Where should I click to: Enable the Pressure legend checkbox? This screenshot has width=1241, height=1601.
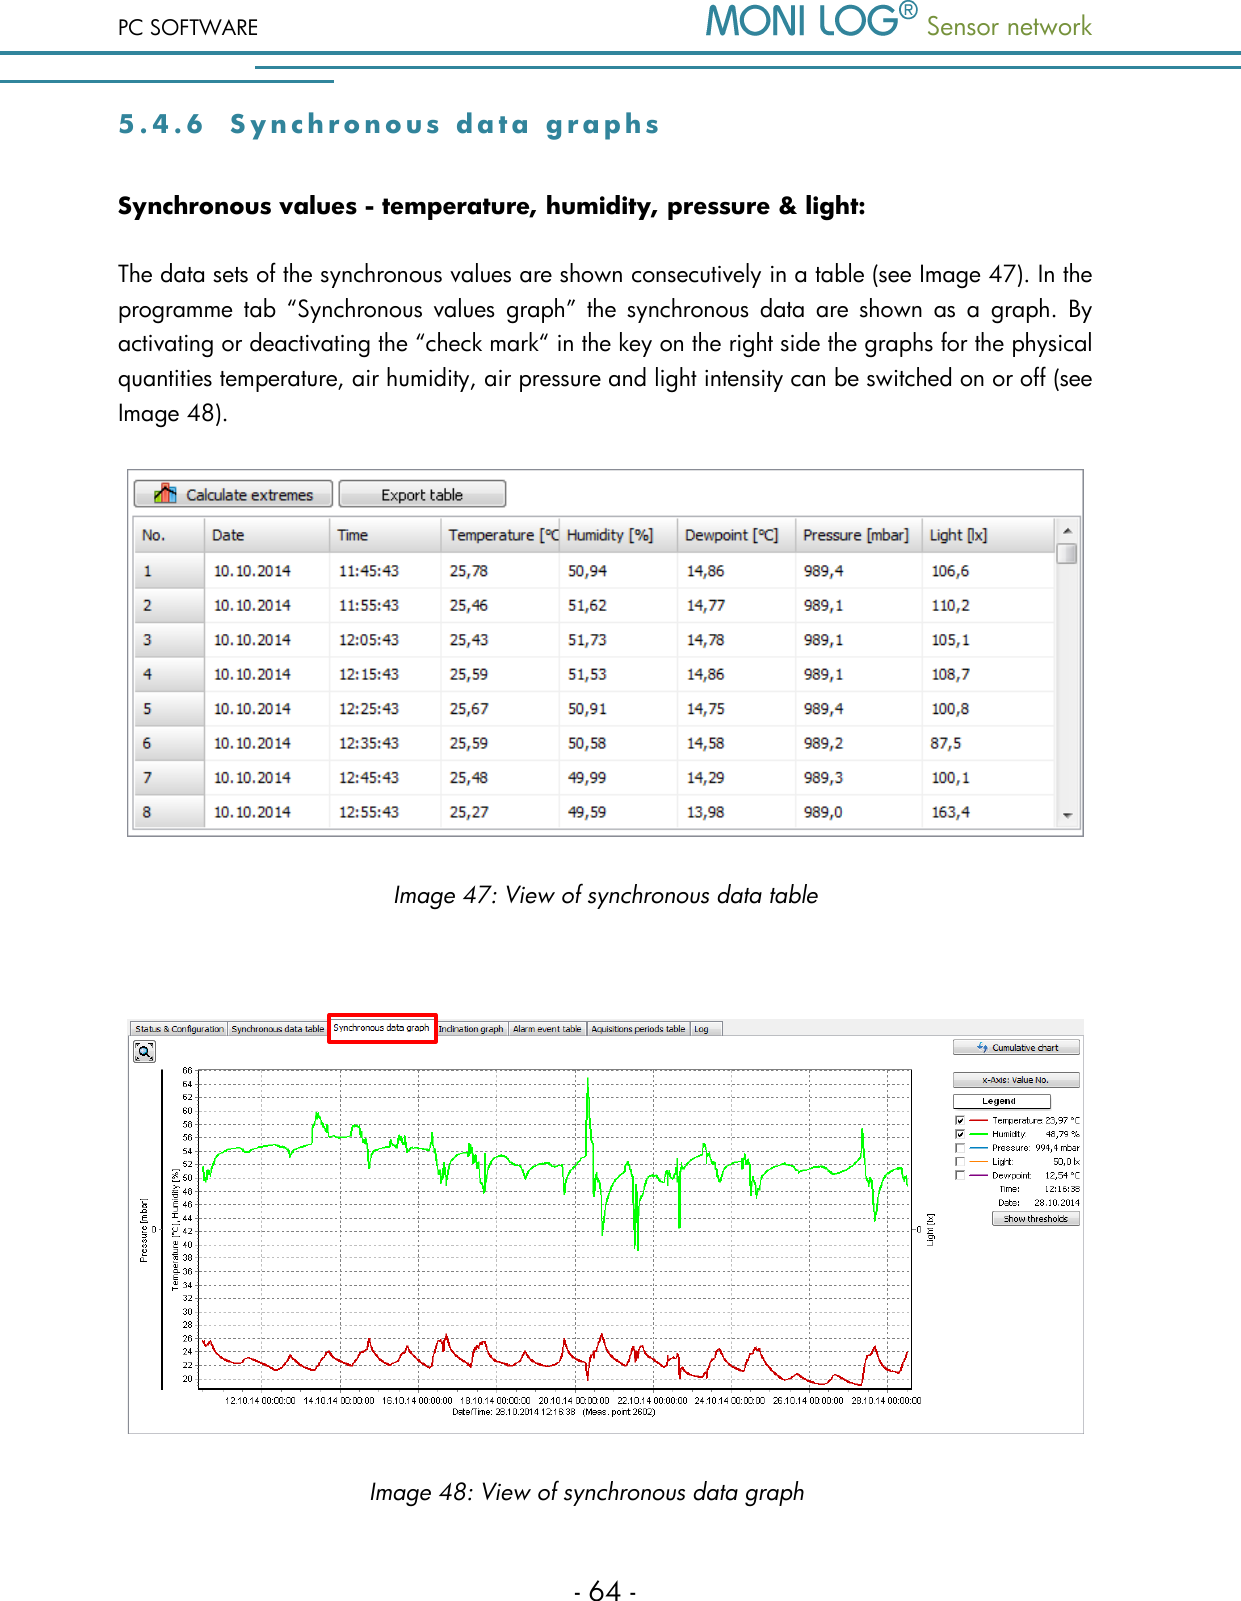[960, 1148]
